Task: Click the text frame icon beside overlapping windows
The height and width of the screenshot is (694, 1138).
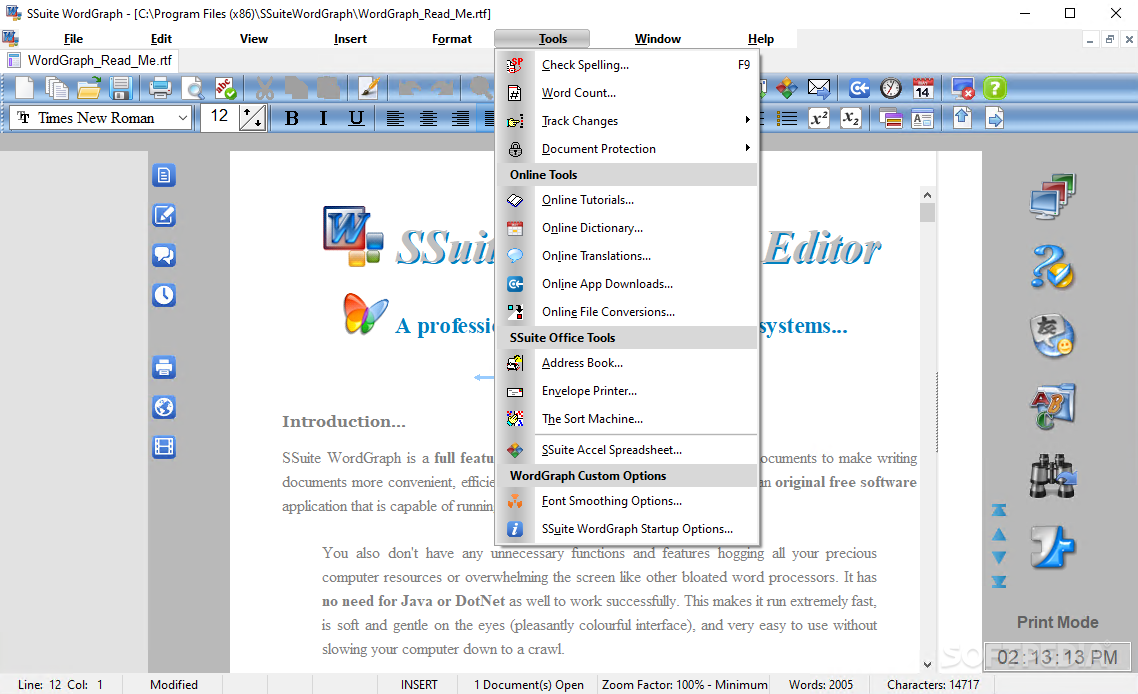Action: pos(922,118)
